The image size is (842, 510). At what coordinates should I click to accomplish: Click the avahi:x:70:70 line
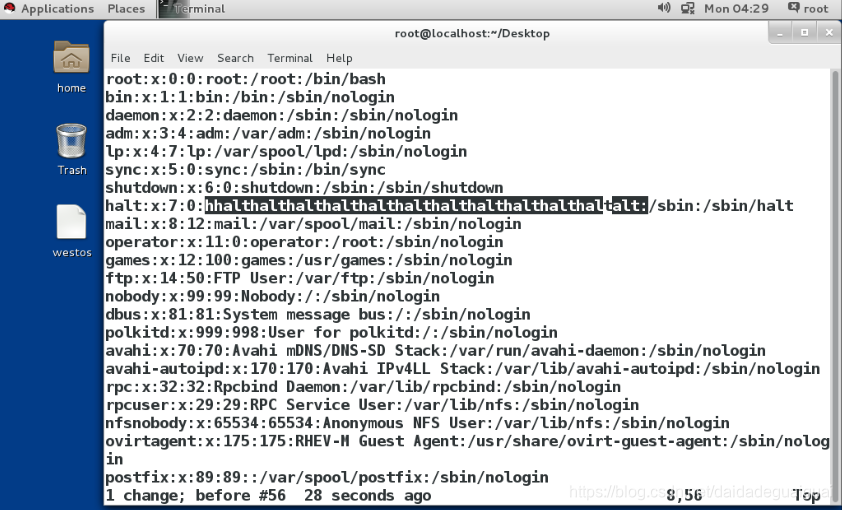435,351
